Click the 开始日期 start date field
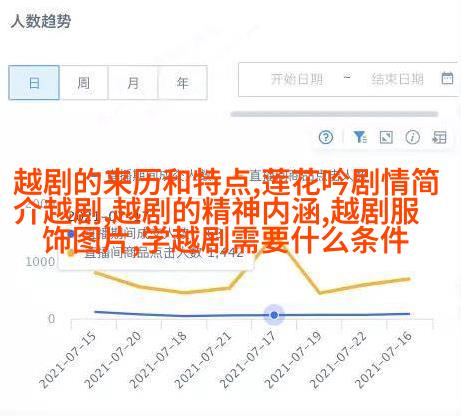 296,79
